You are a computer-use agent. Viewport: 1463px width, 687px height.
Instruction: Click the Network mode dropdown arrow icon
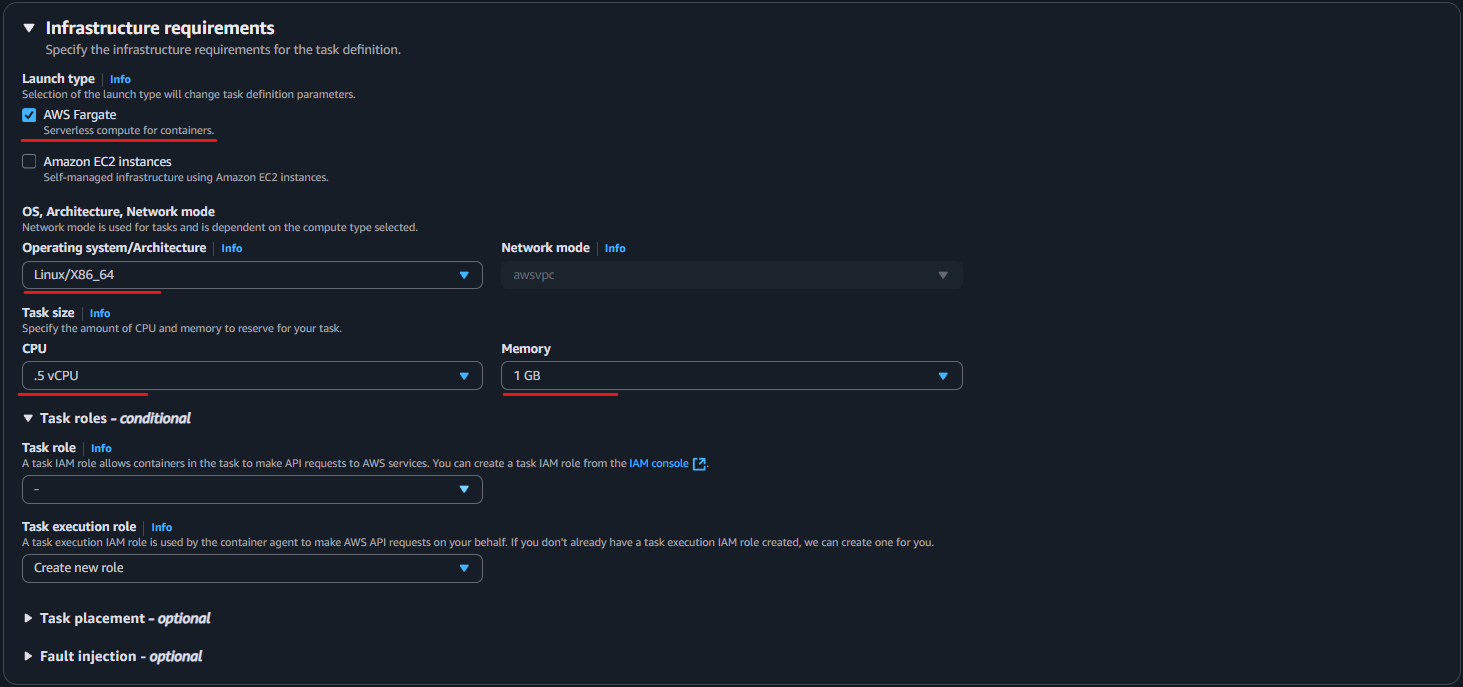tap(941, 274)
